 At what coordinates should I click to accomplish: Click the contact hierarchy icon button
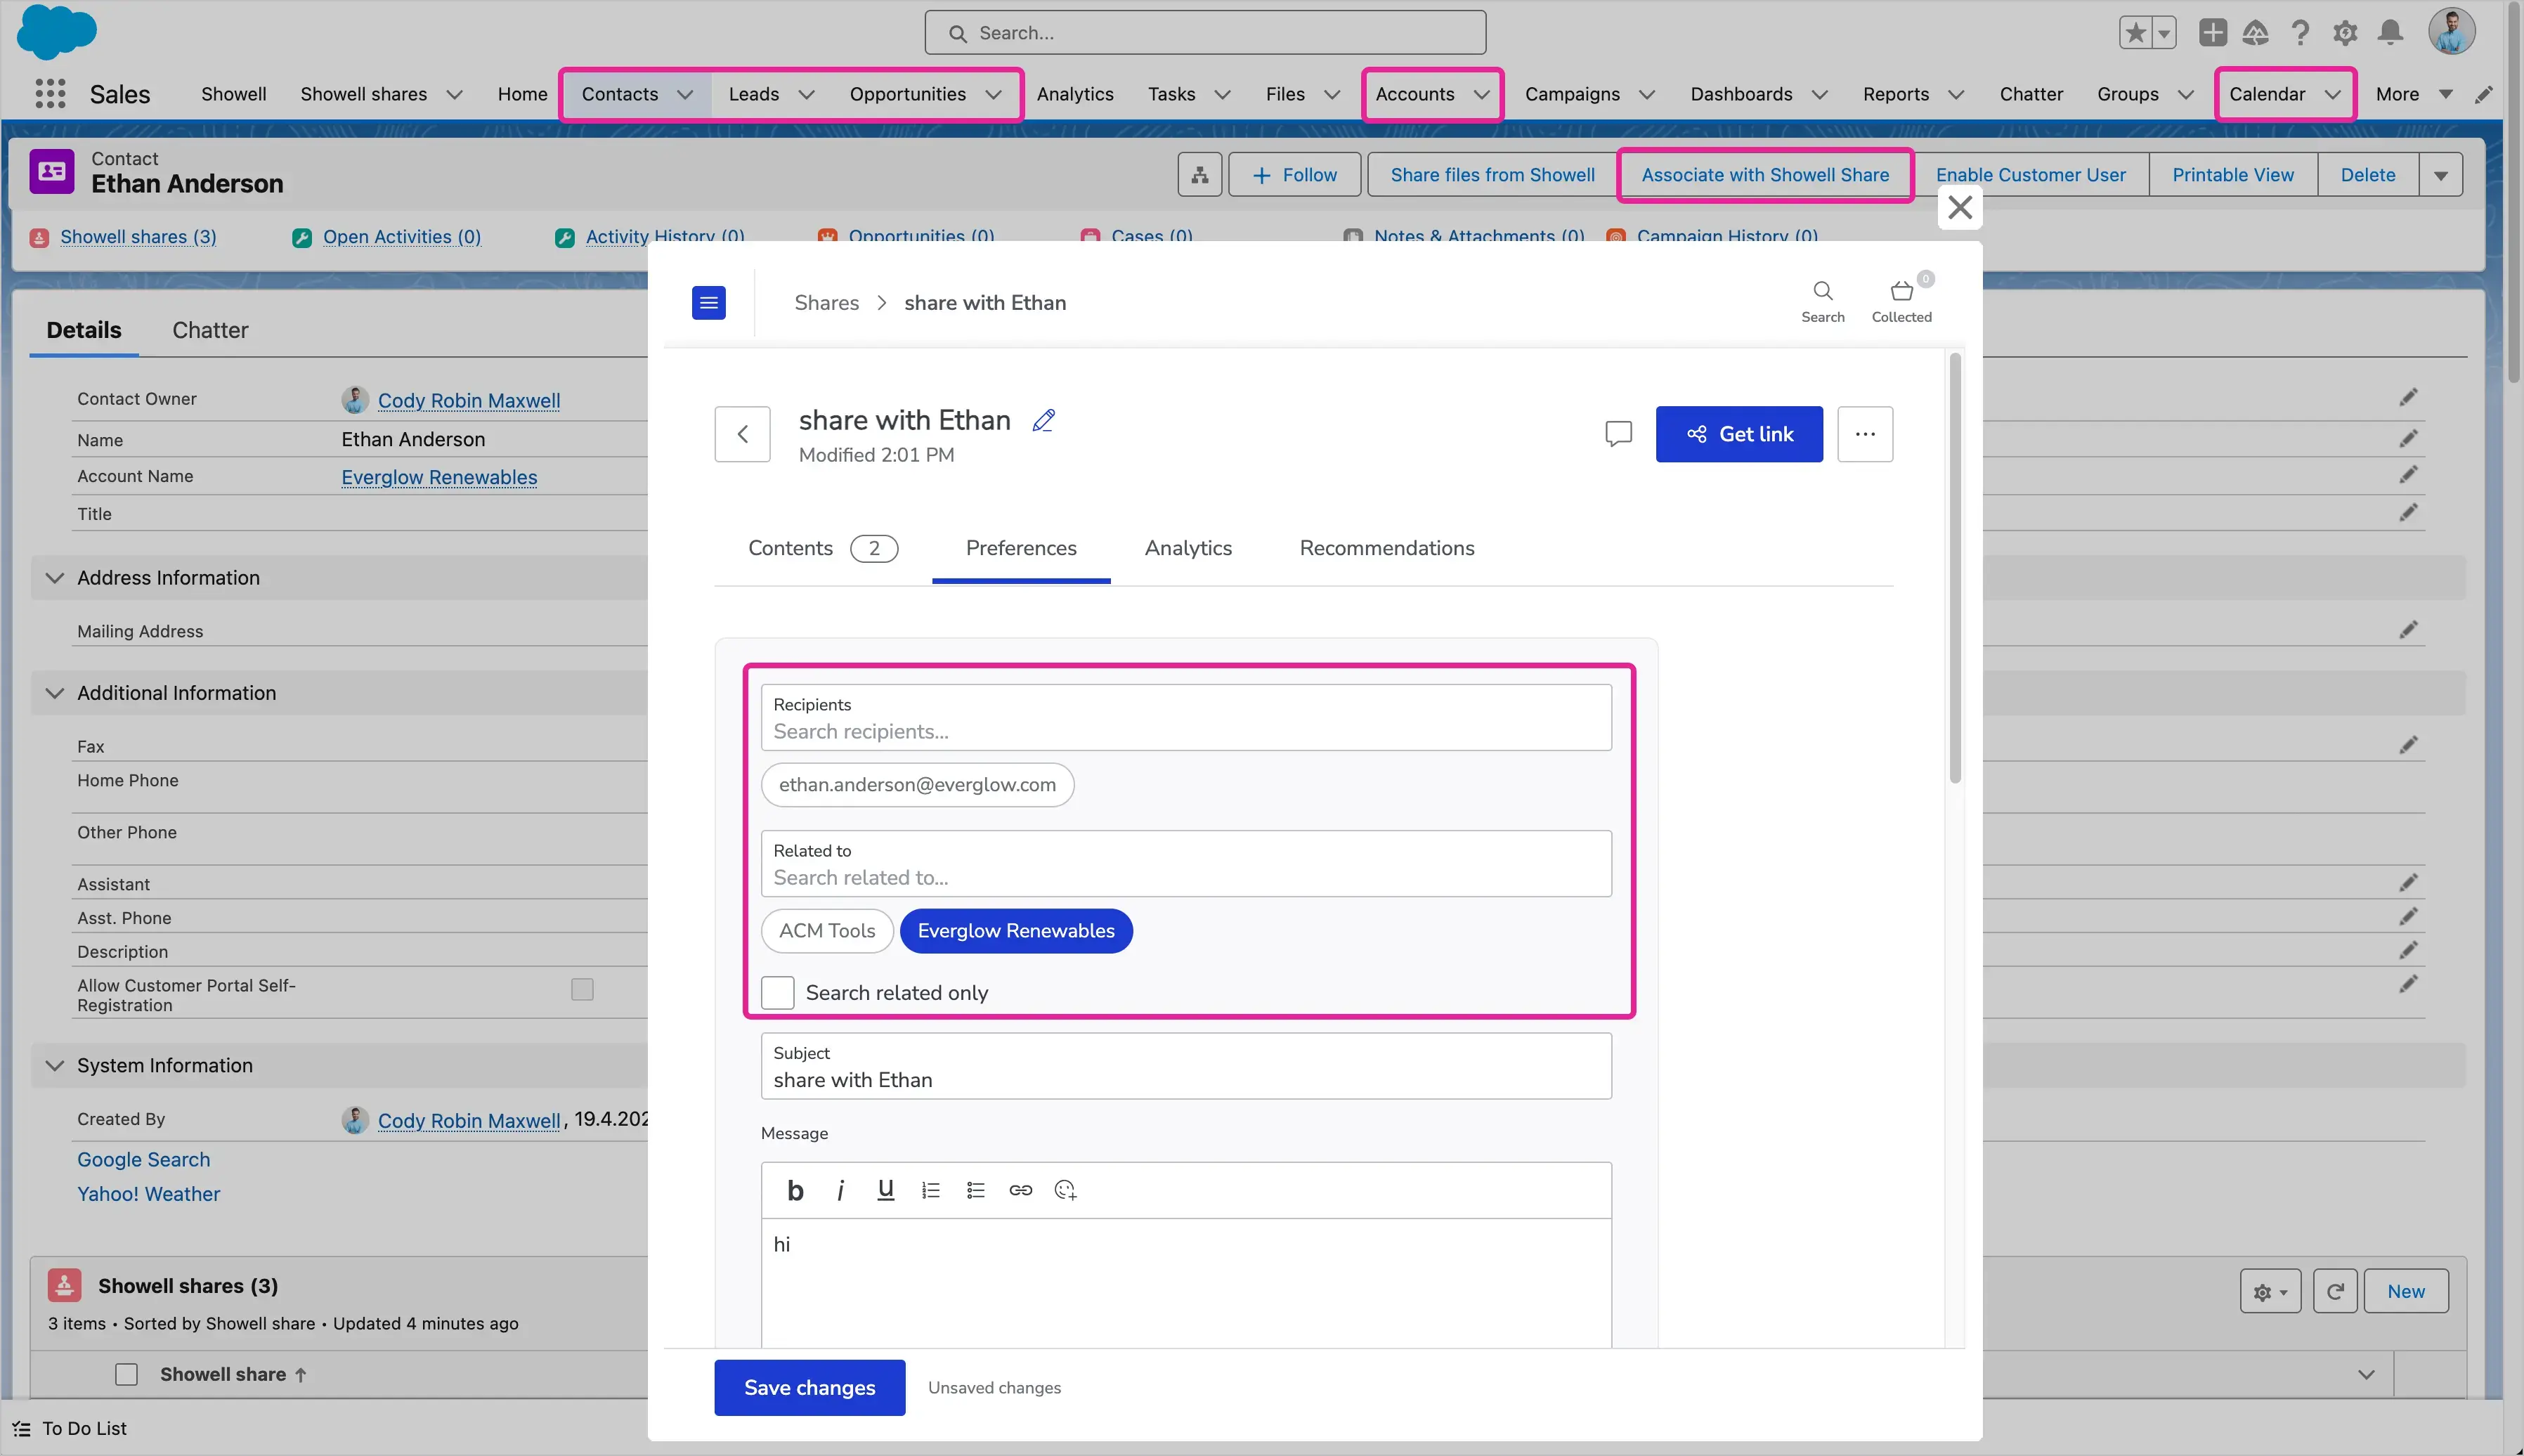tap(1199, 175)
